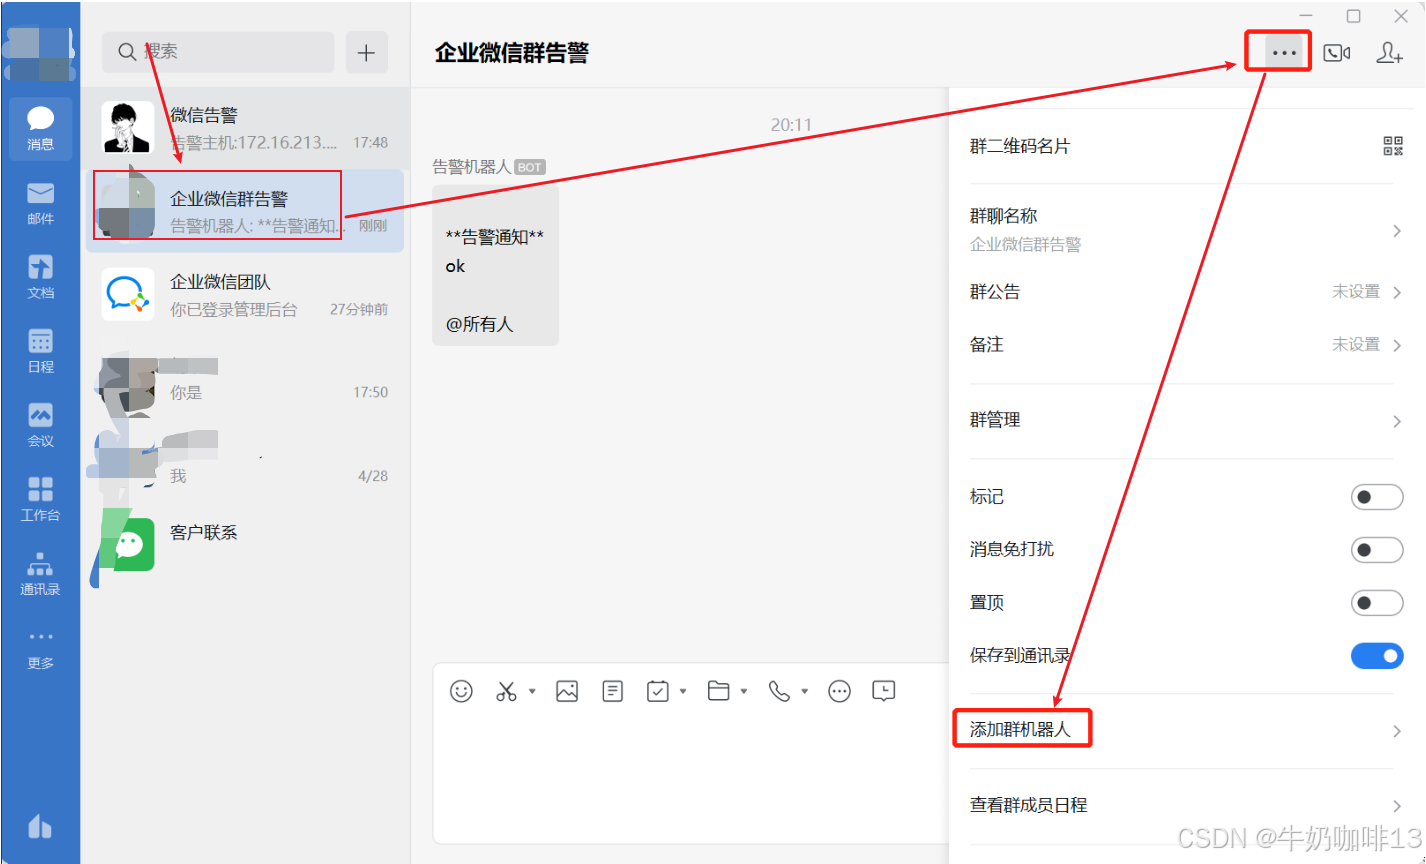Click the quick-reply message icon
Image resolution: width=1426 pixels, height=864 pixels.
883,691
